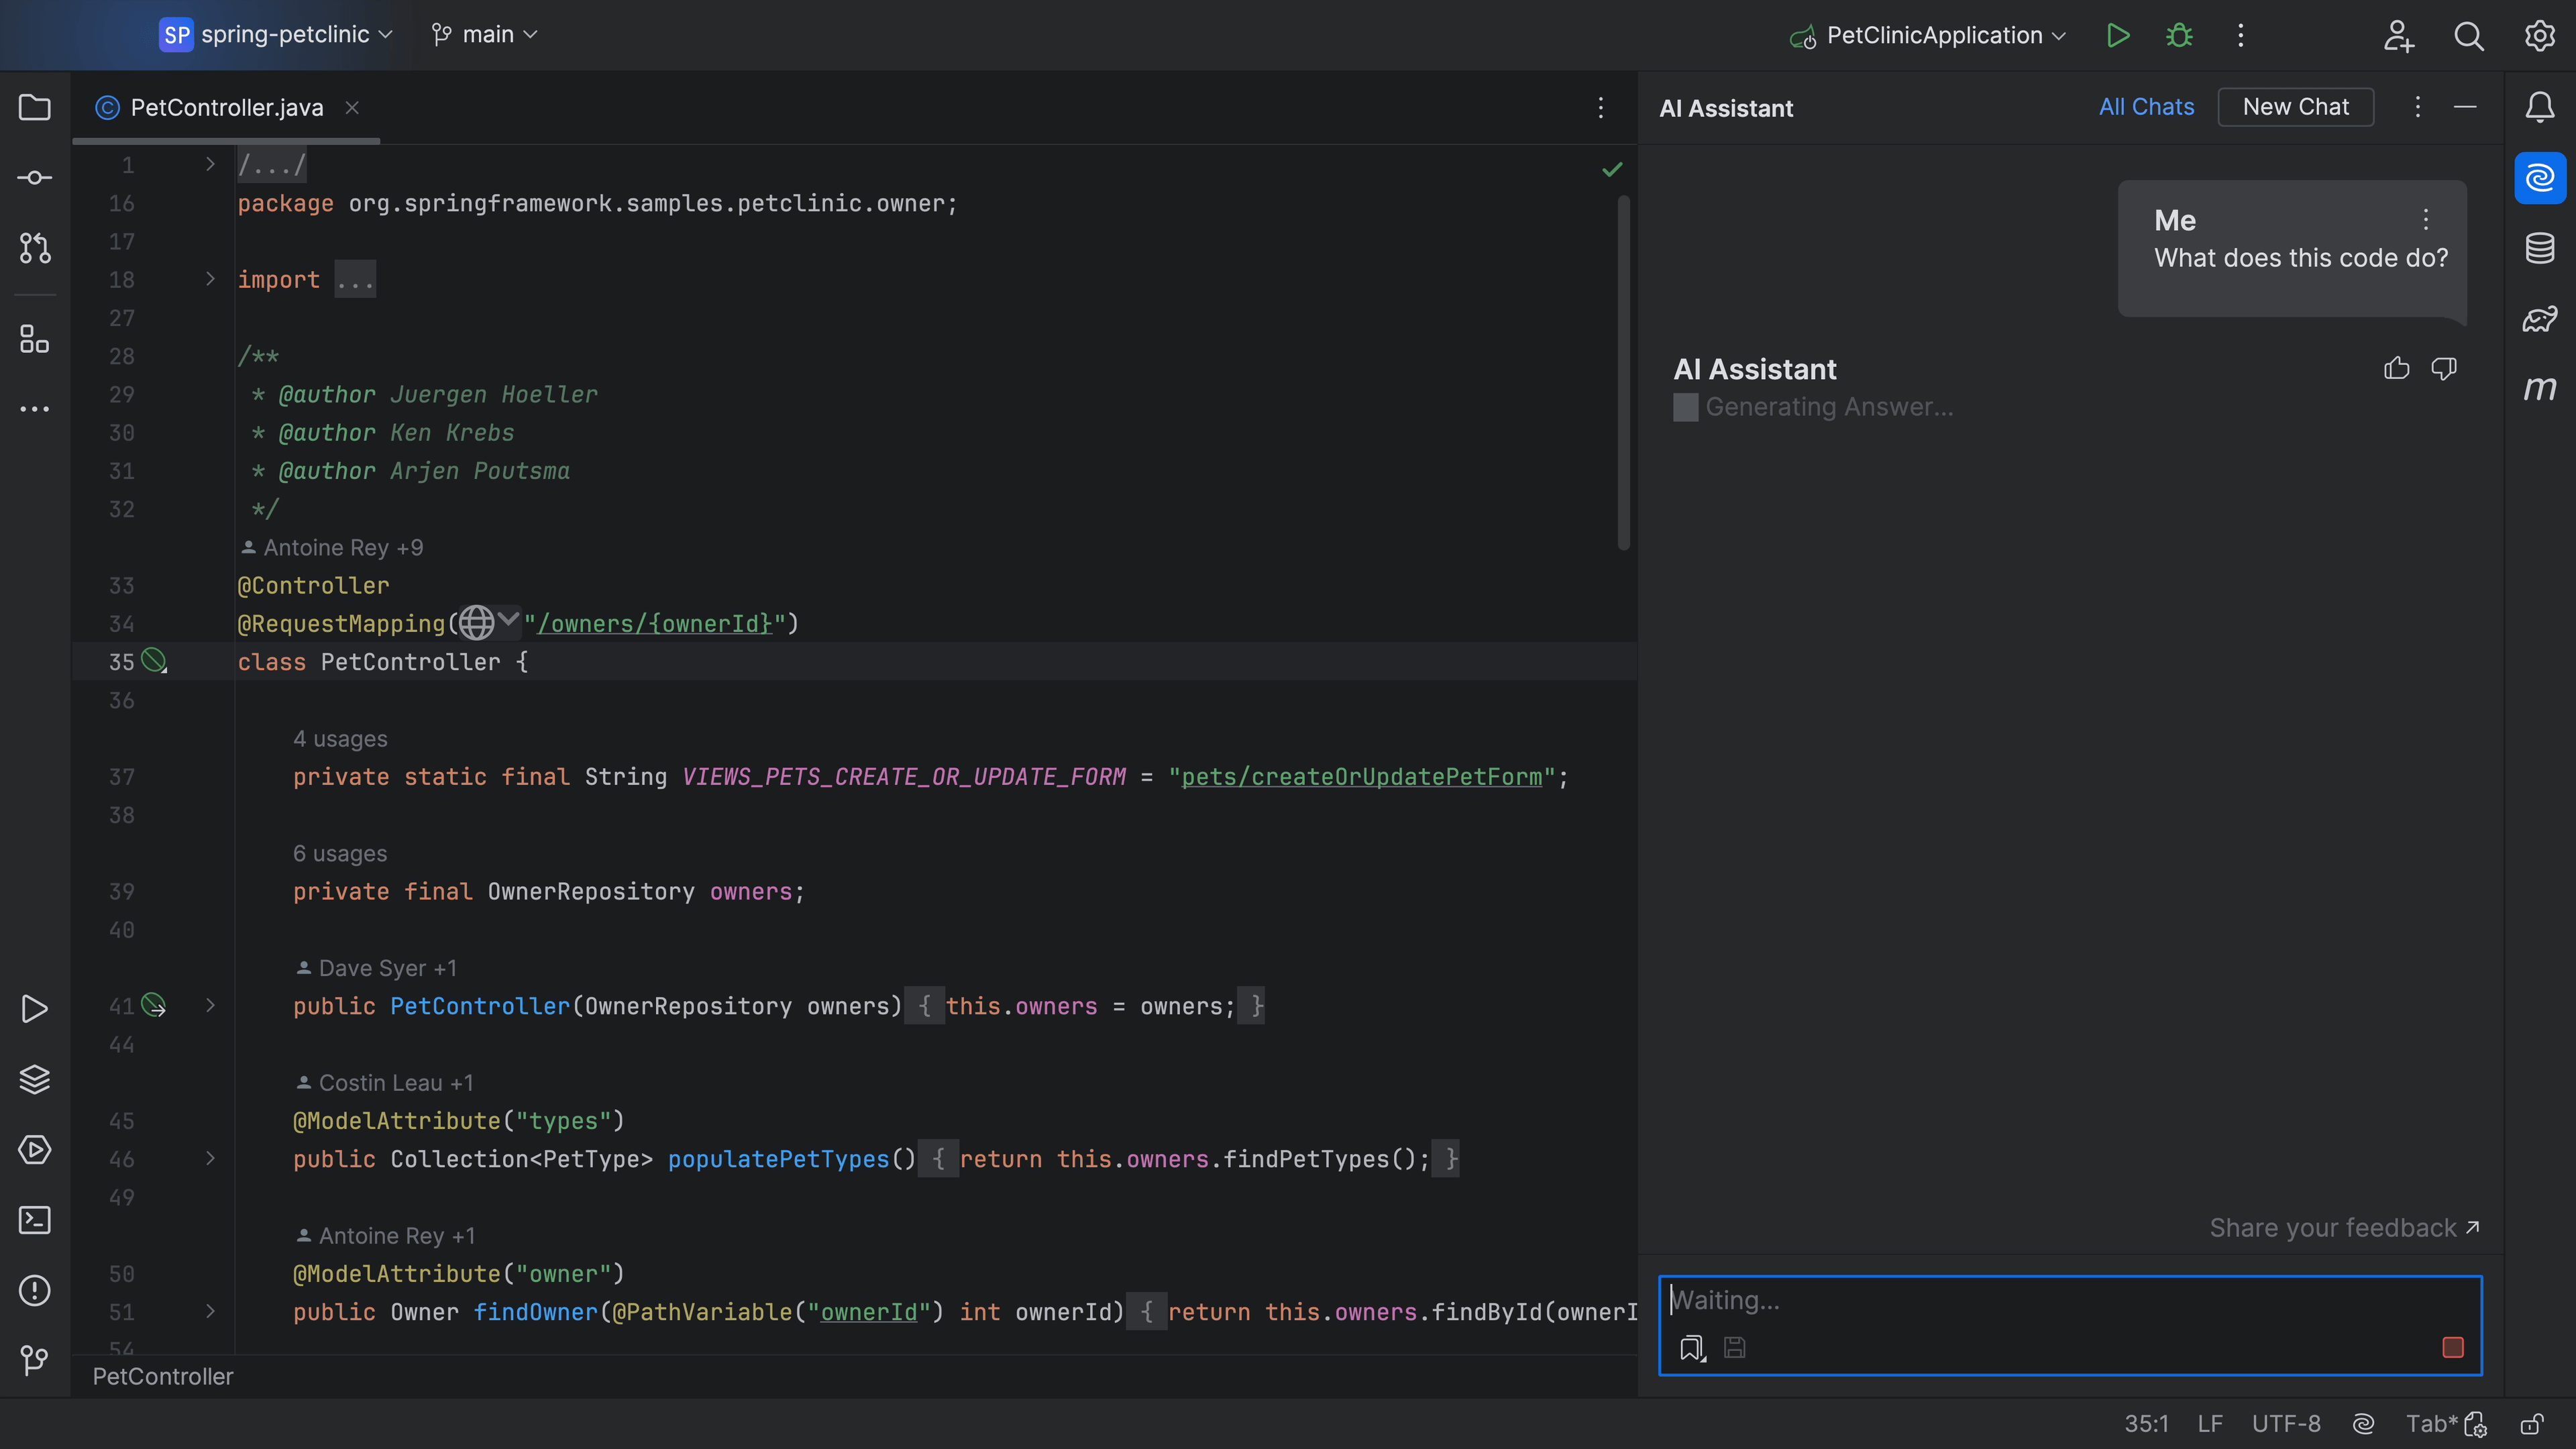Open Search Everywhere
The image size is (2576, 1449).
pos(2469,35)
